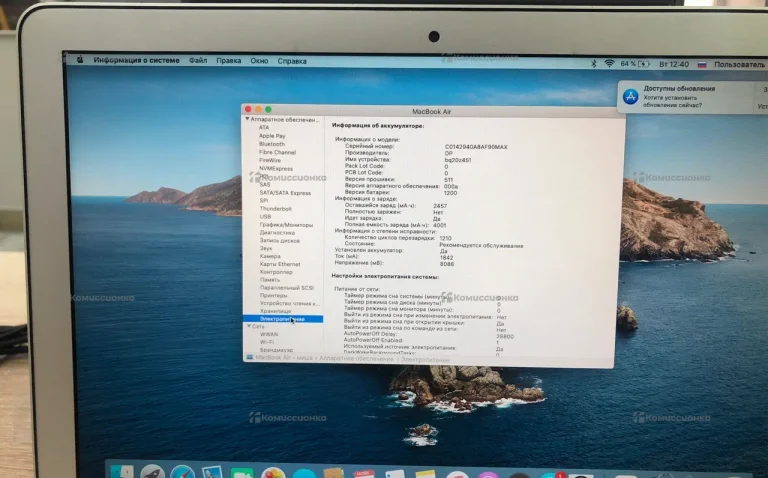Open Mail stamp icon in the Dock

pyautogui.click(x=213, y=473)
